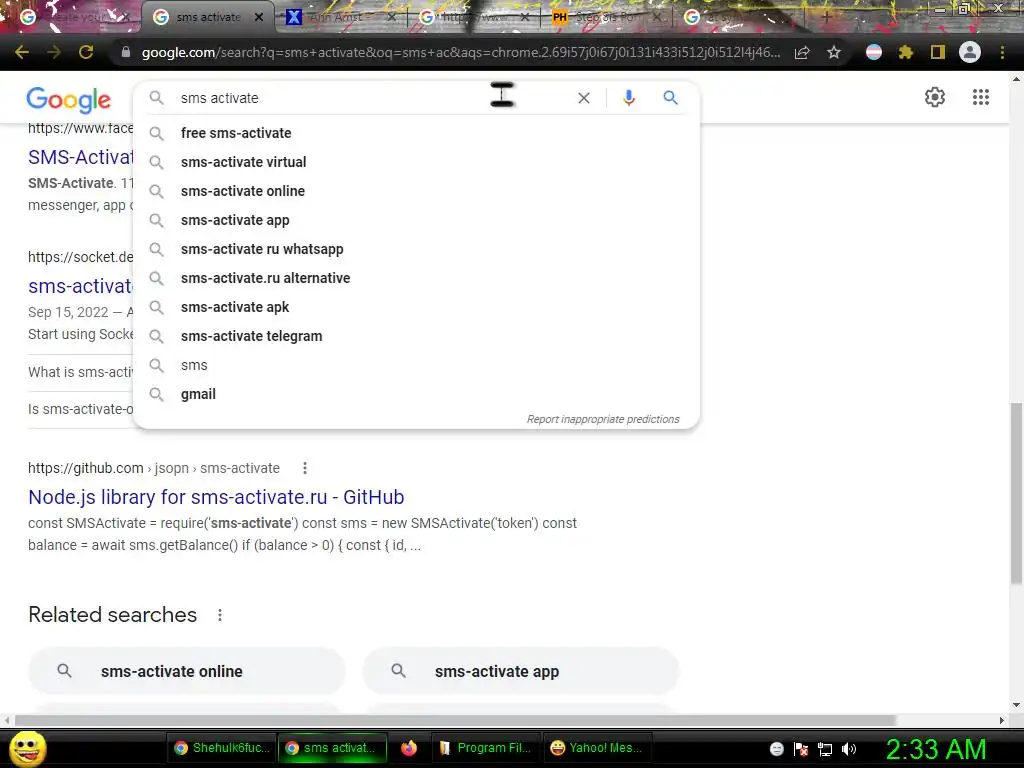
Task: Click the flag alert tray icon
Action: [x=801, y=749]
